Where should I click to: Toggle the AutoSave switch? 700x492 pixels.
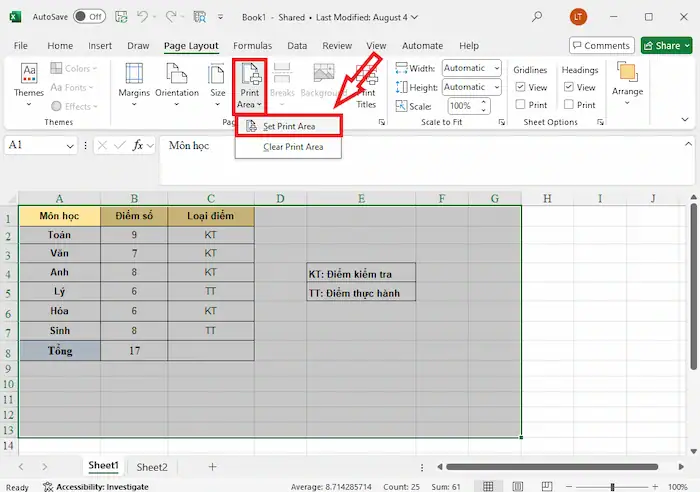click(x=89, y=17)
